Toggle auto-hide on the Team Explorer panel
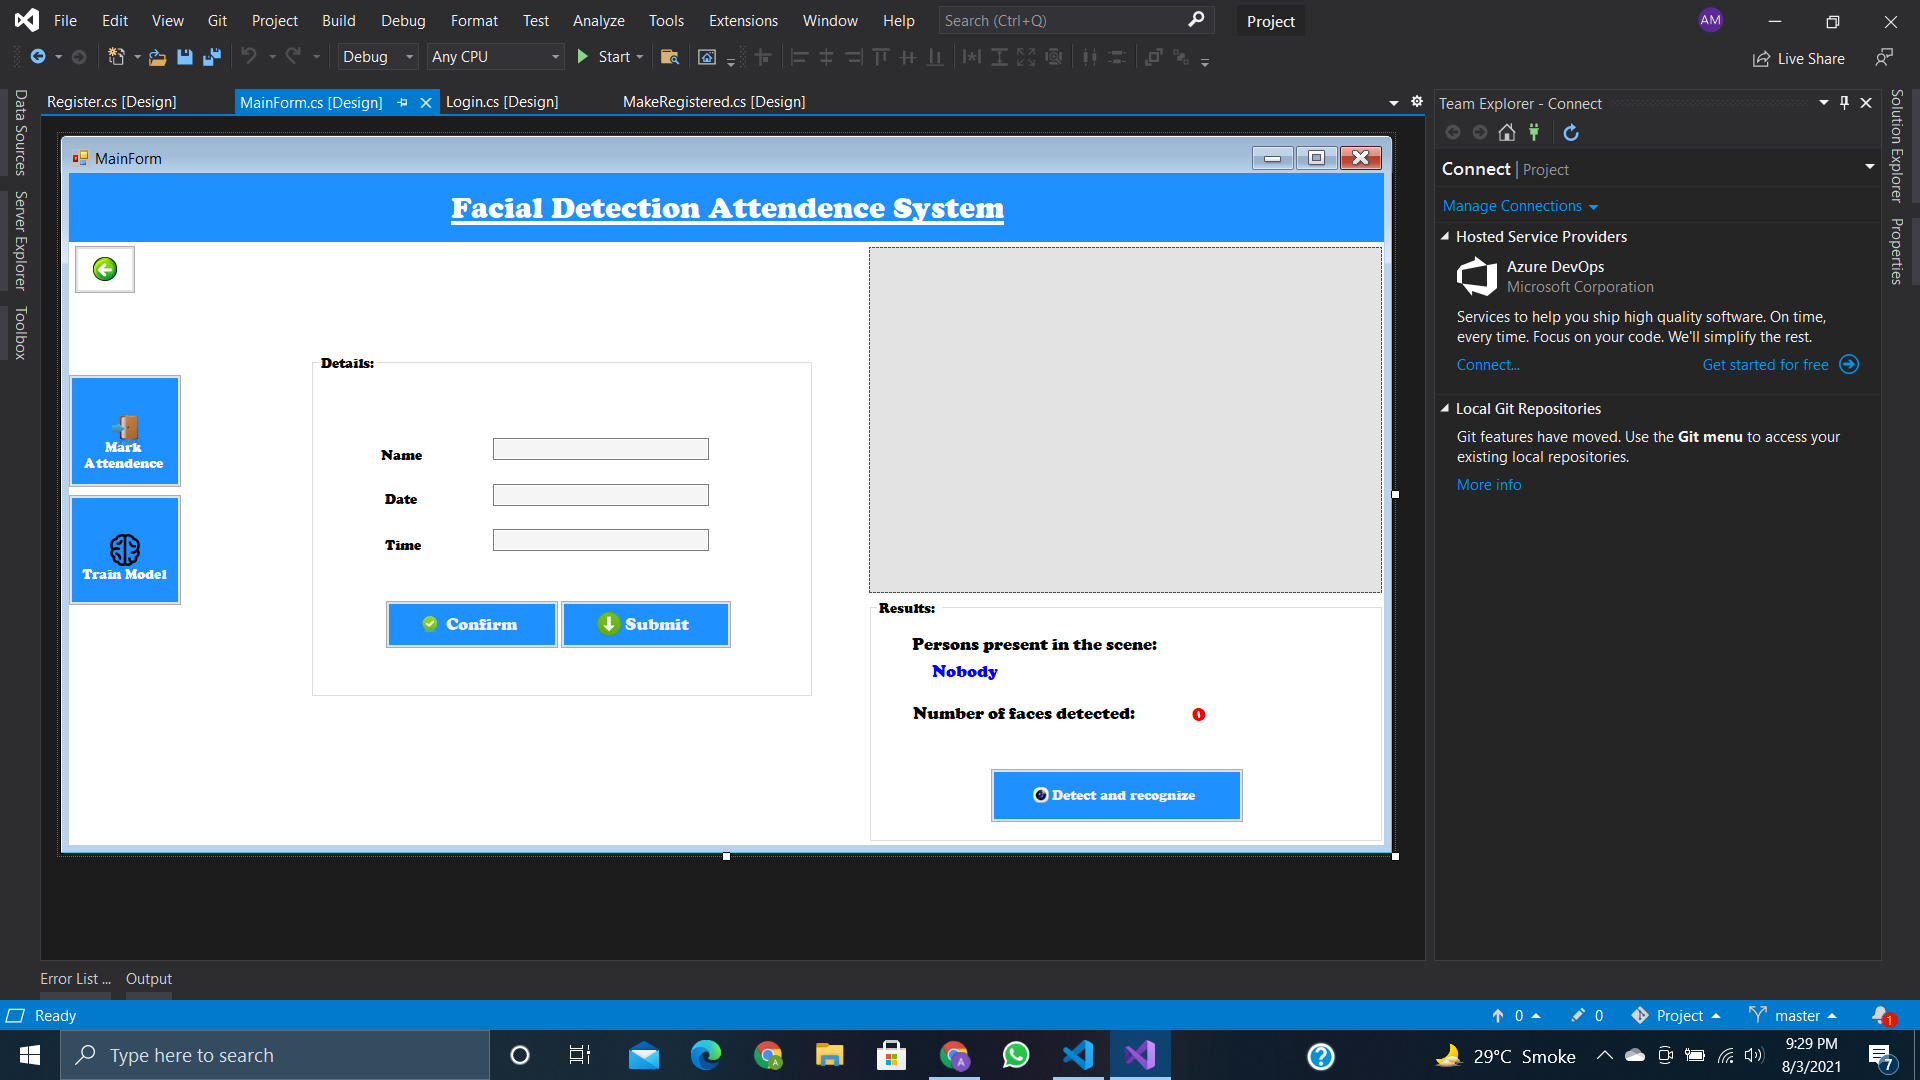This screenshot has width=1920, height=1080. (1844, 102)
